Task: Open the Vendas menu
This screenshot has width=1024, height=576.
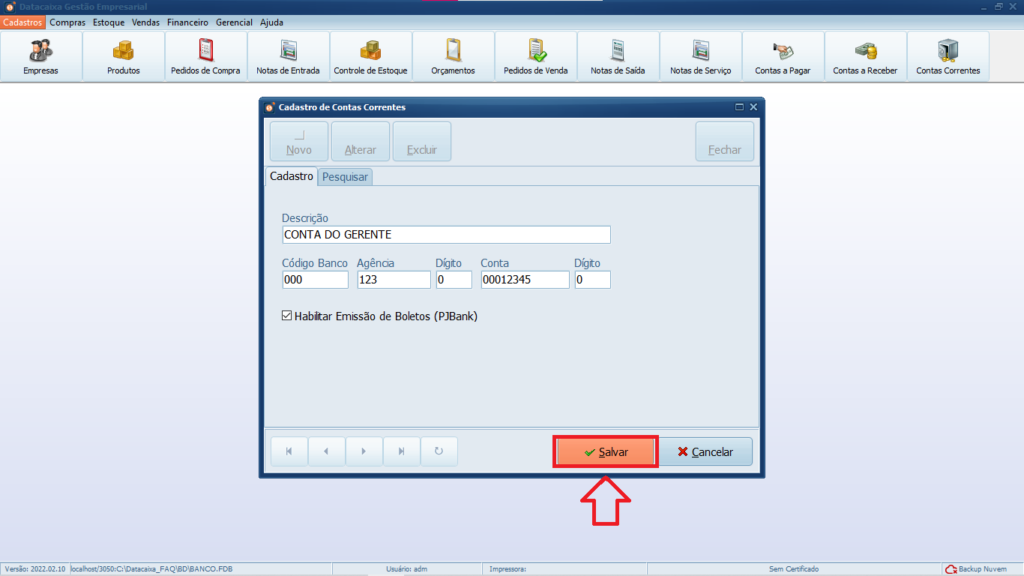Action: (145, 22)
